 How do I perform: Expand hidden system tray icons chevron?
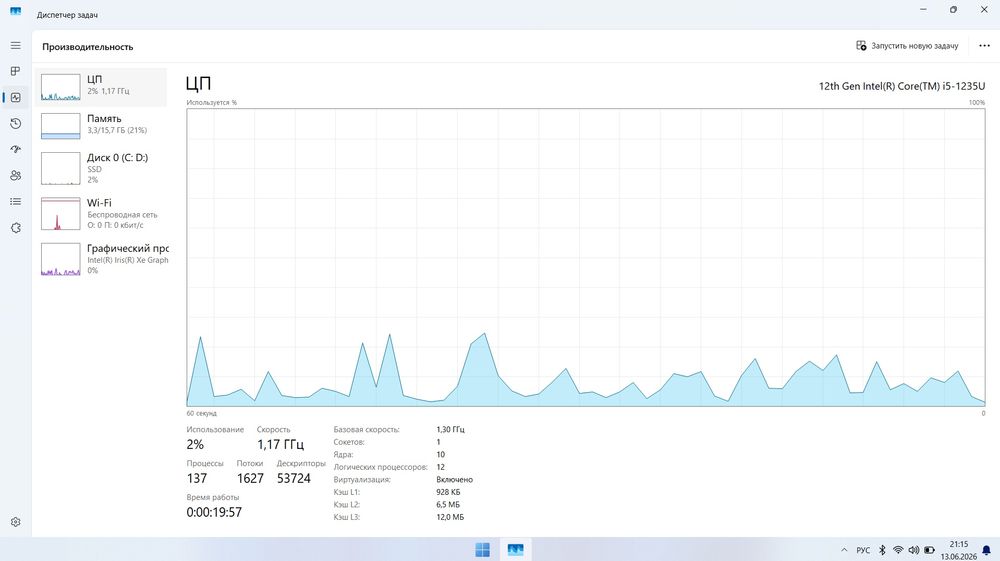844,550
